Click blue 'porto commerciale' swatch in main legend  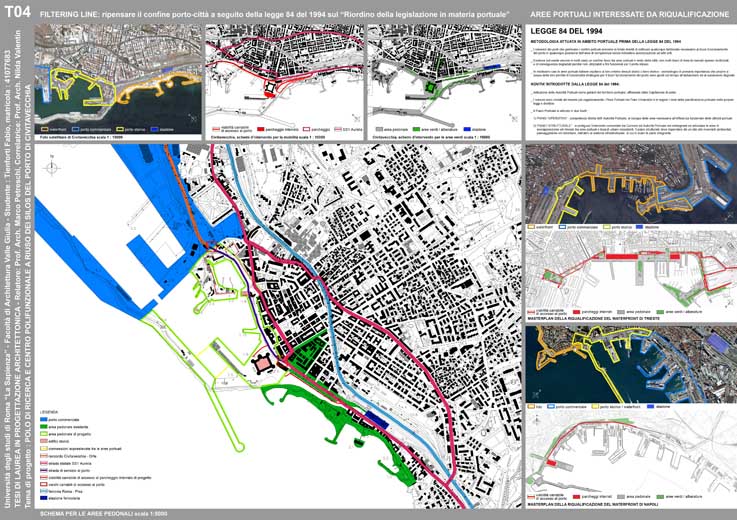44,419
